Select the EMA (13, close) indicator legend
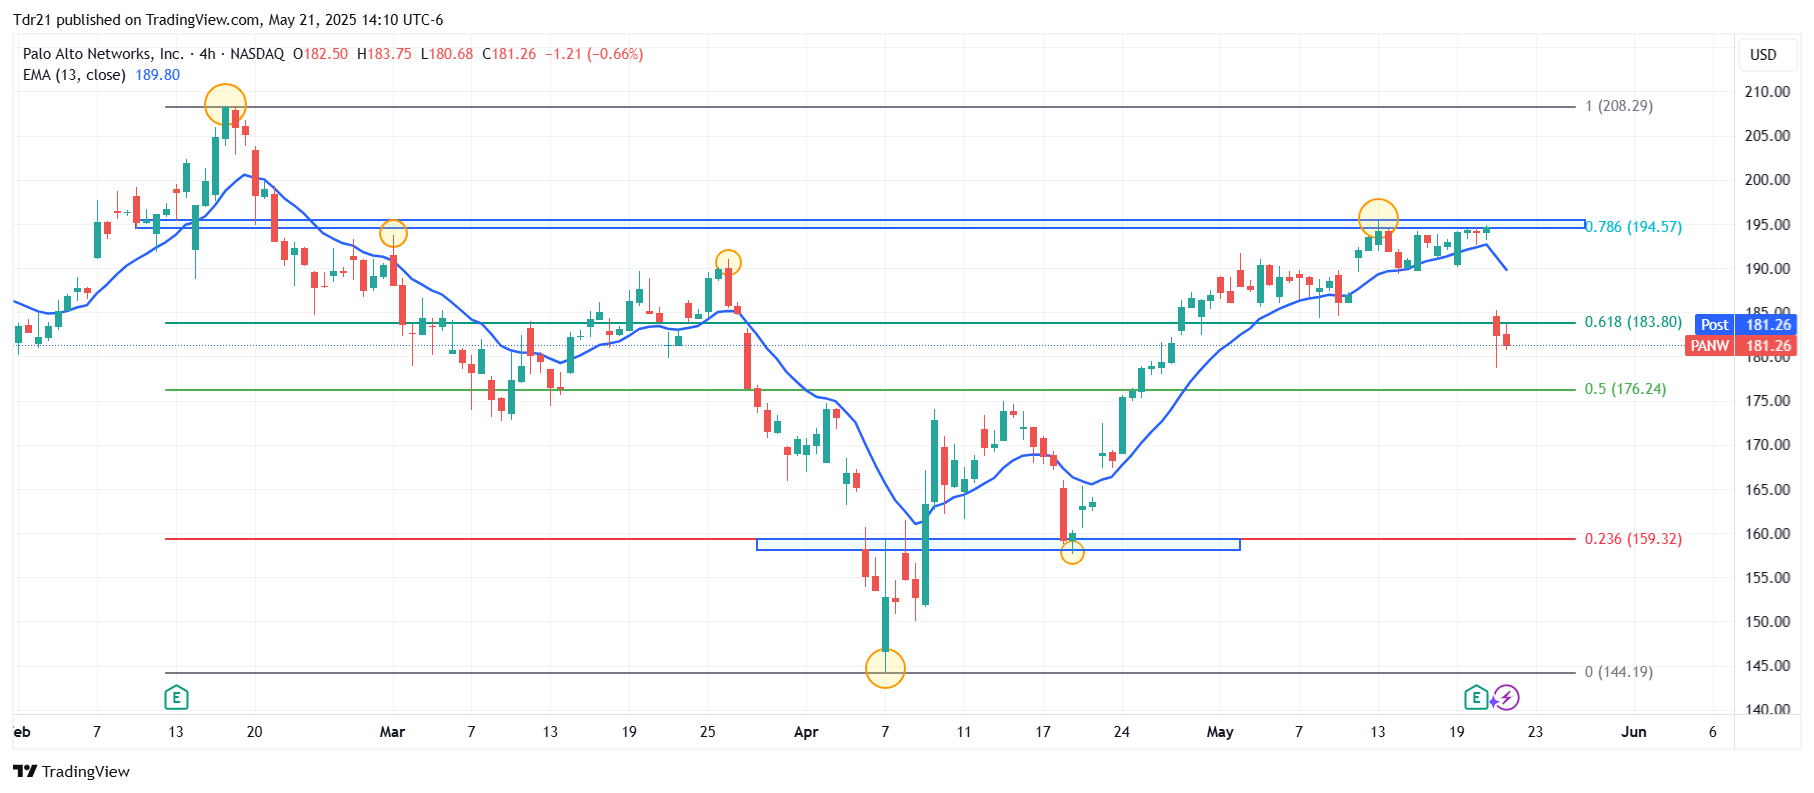The image size is (1814, 793). [74, 75]
